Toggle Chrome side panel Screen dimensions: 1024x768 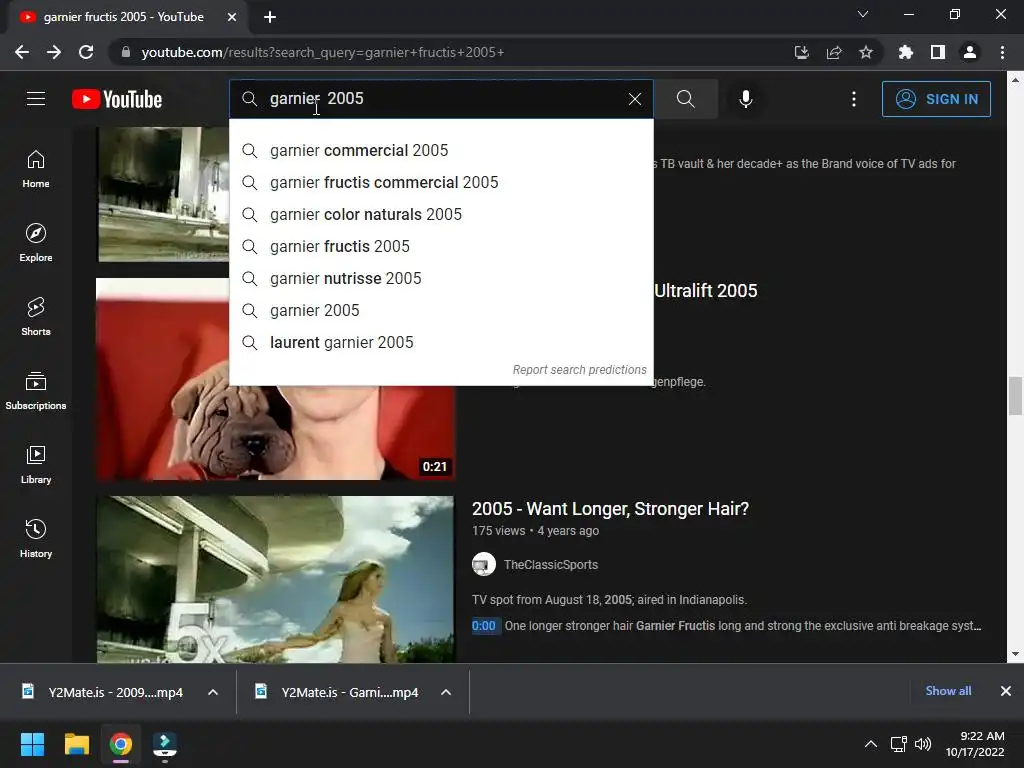tap(938, 52)
